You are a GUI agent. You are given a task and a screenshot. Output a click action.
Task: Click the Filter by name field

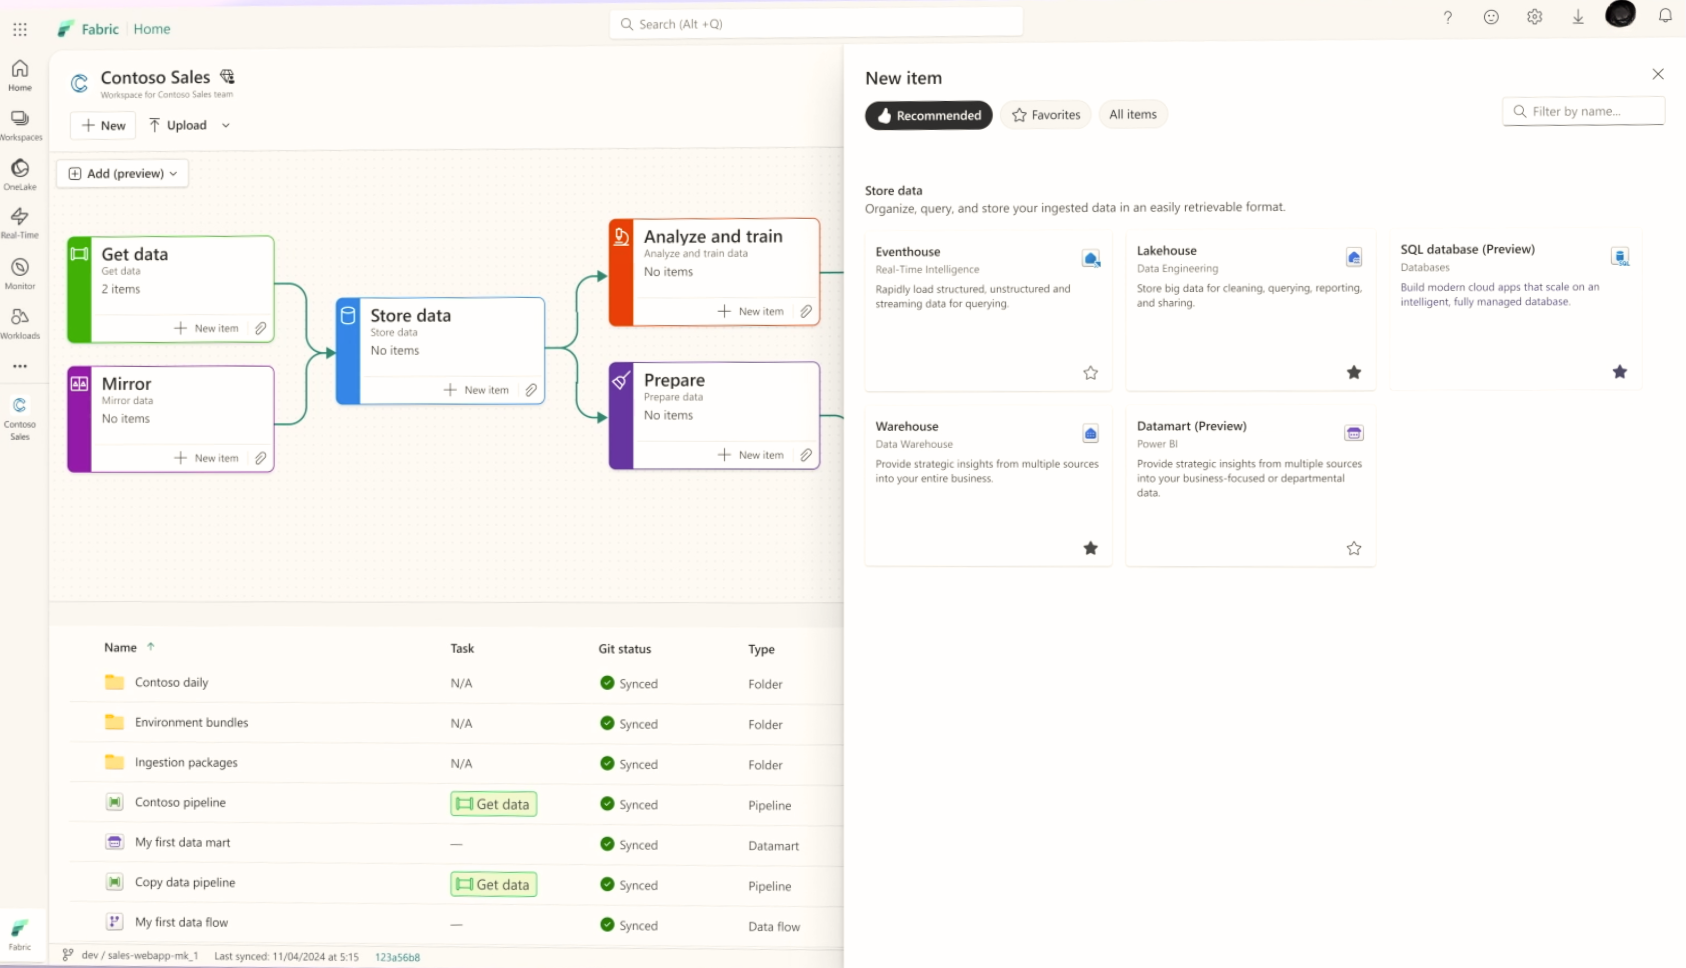pos(1583,111)
